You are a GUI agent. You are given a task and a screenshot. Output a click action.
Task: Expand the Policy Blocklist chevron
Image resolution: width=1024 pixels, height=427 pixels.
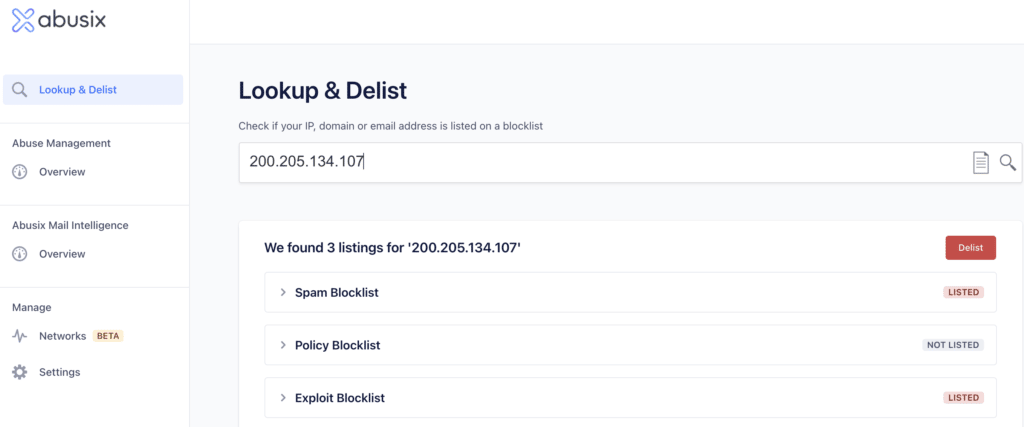283,345
